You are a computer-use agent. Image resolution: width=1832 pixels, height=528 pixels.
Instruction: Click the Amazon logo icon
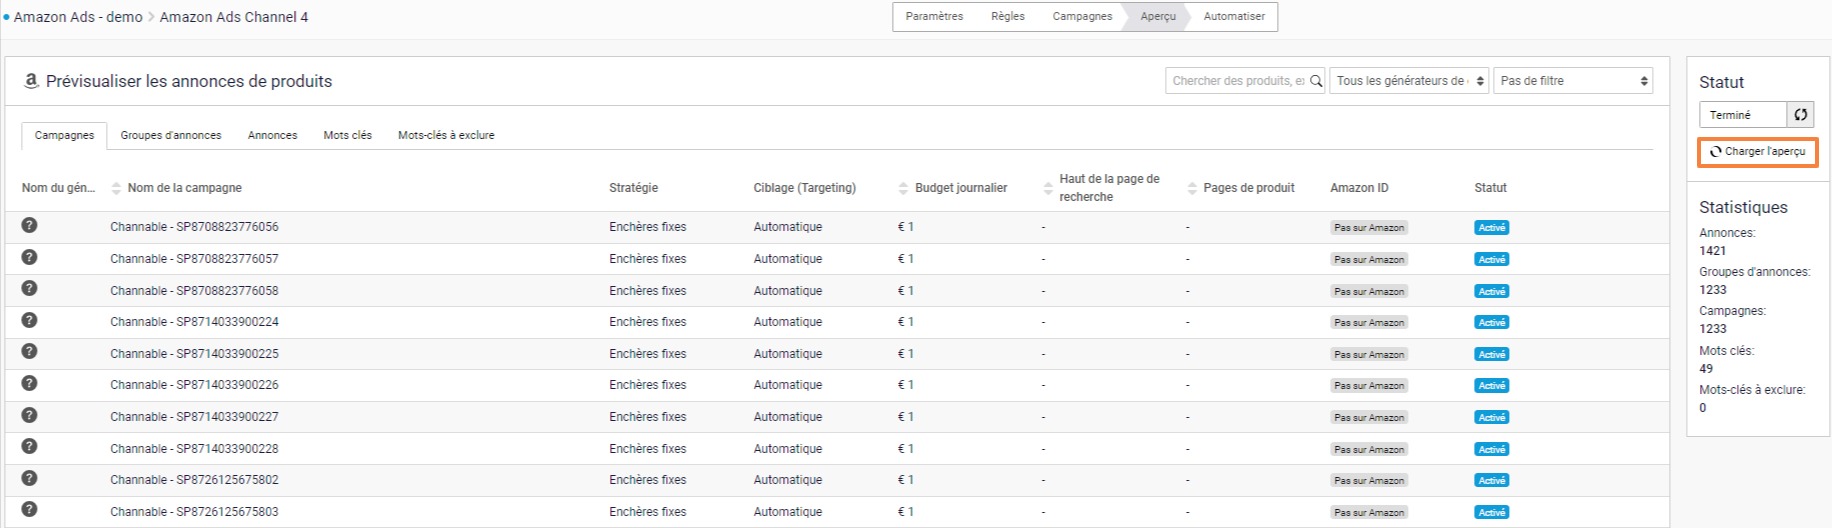point(31,81)
